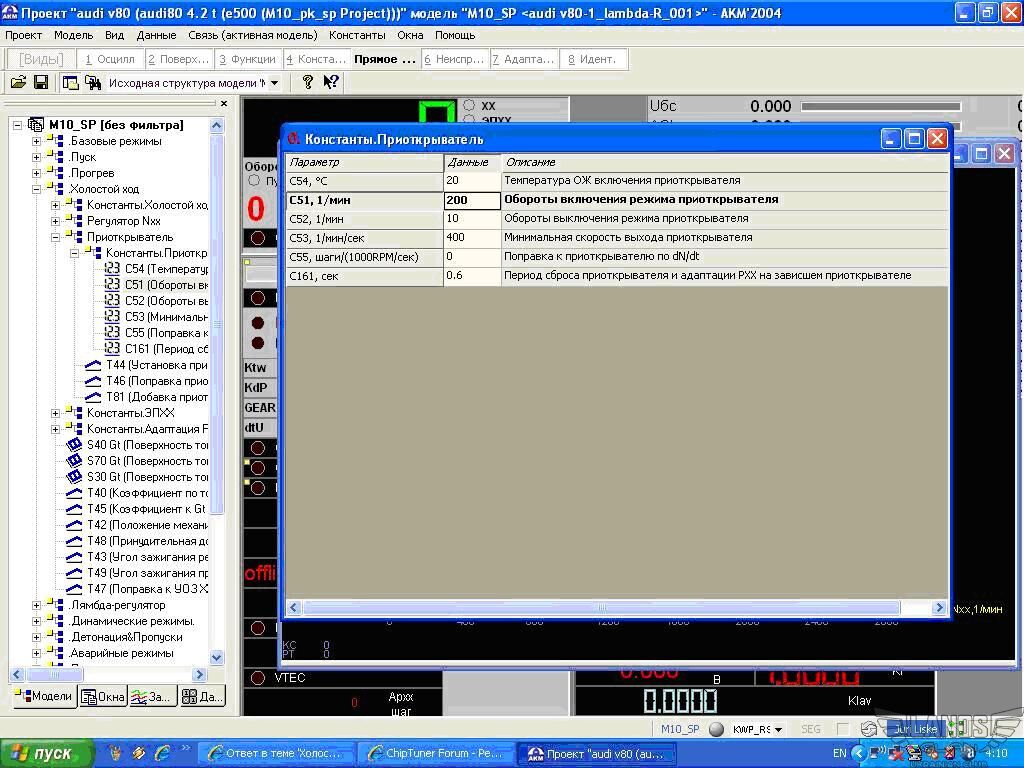Screen dimensions: 1024x768
Task: Expand the Лямбда-регулятор tree node
Action: click(37, 605)
